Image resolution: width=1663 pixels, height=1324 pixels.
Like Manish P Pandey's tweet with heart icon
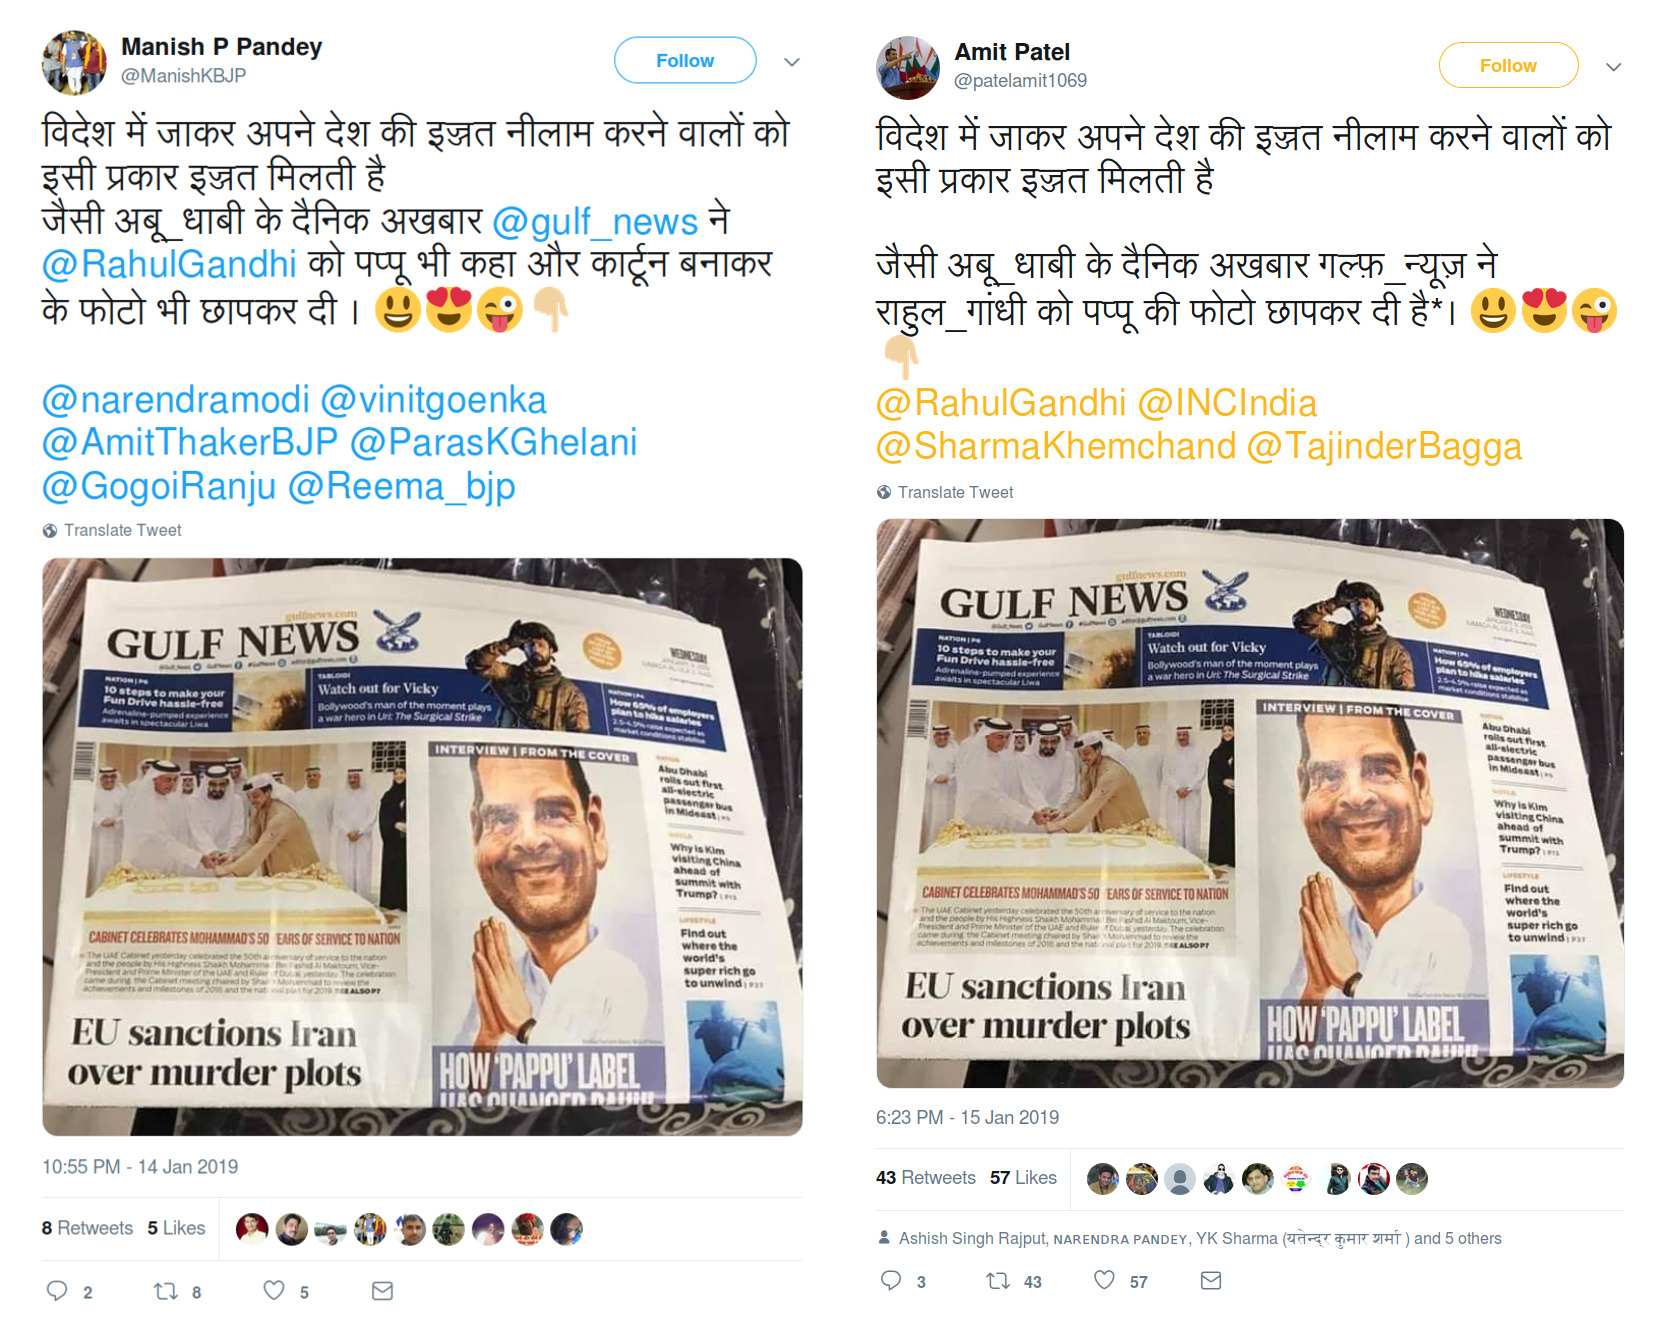pos(274,1291)
